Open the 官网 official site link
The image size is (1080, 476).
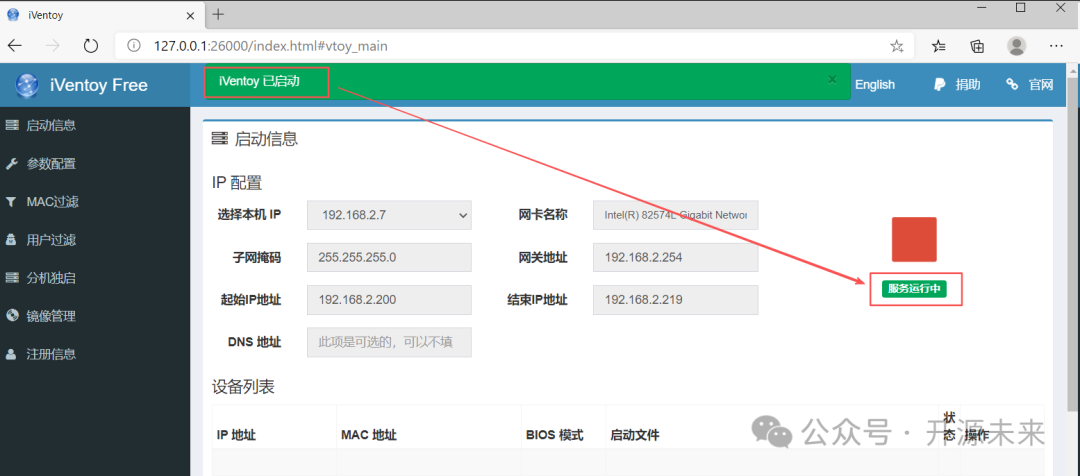(x=1040, y=85)
